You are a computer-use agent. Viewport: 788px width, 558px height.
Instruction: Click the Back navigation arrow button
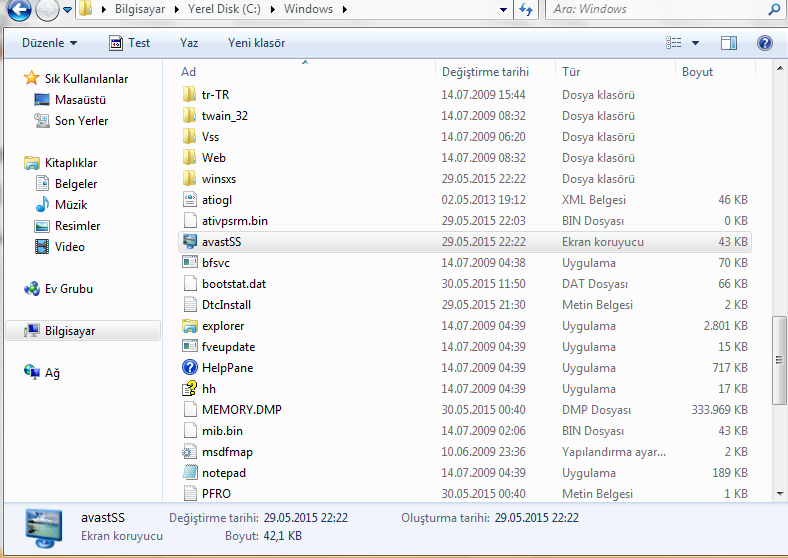(18, 10)
